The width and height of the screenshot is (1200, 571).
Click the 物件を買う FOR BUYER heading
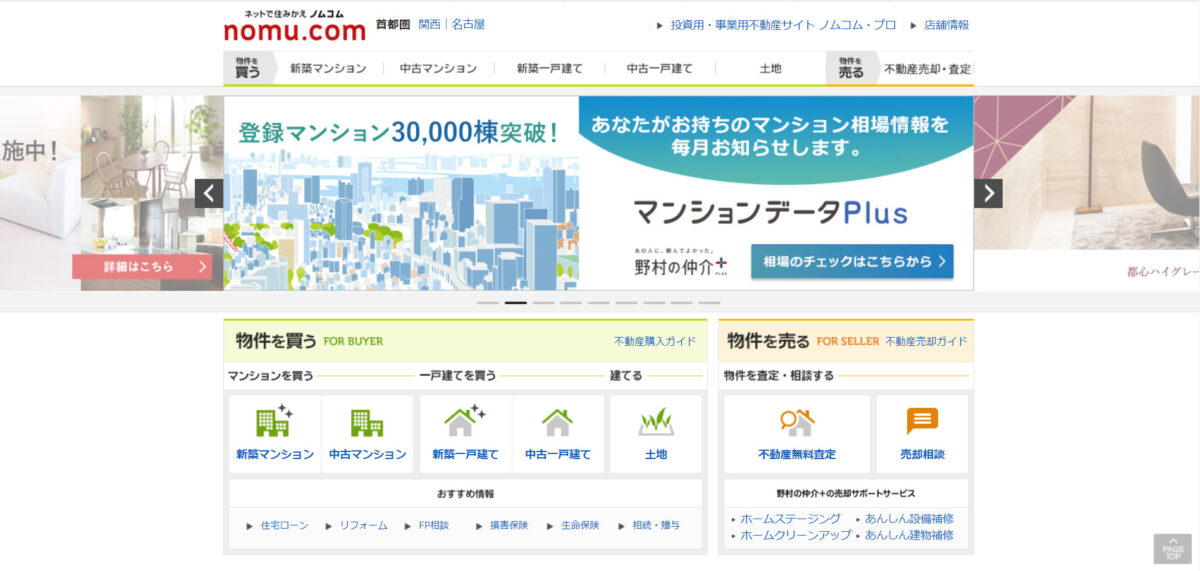pyautogui.click(x=309, y=341)
